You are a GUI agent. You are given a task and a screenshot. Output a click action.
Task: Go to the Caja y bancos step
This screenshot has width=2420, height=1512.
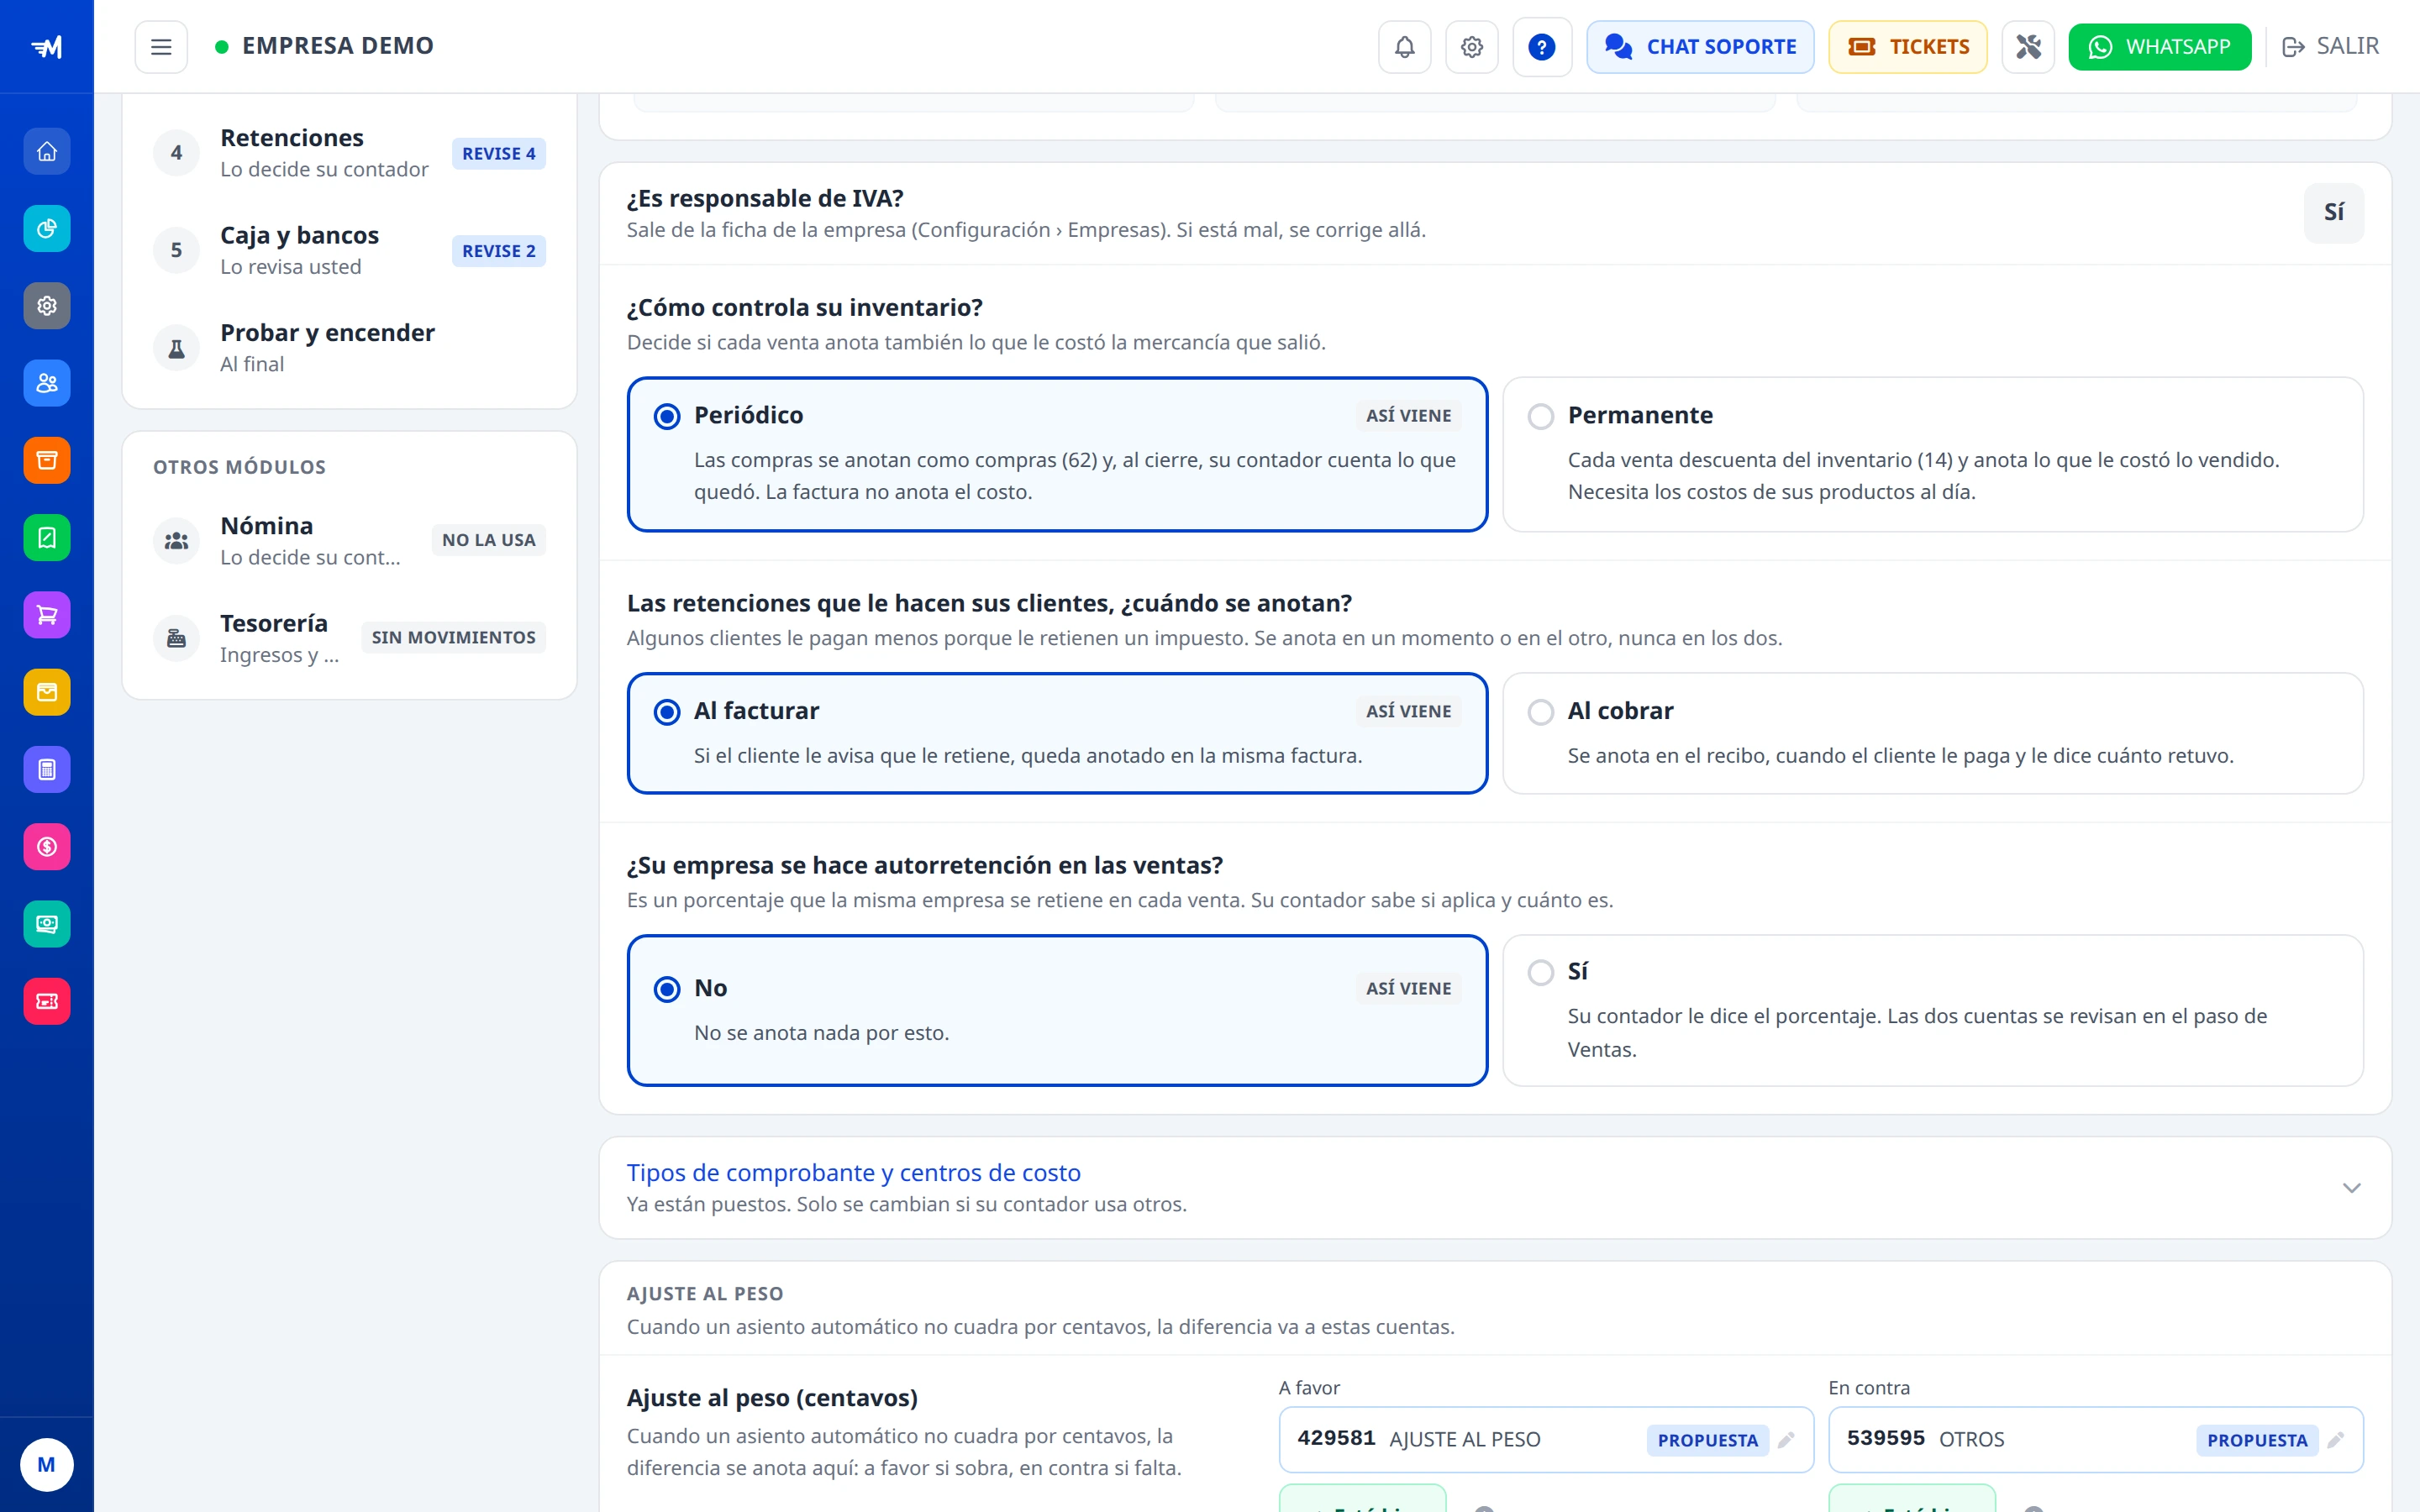tap(349, 250)
